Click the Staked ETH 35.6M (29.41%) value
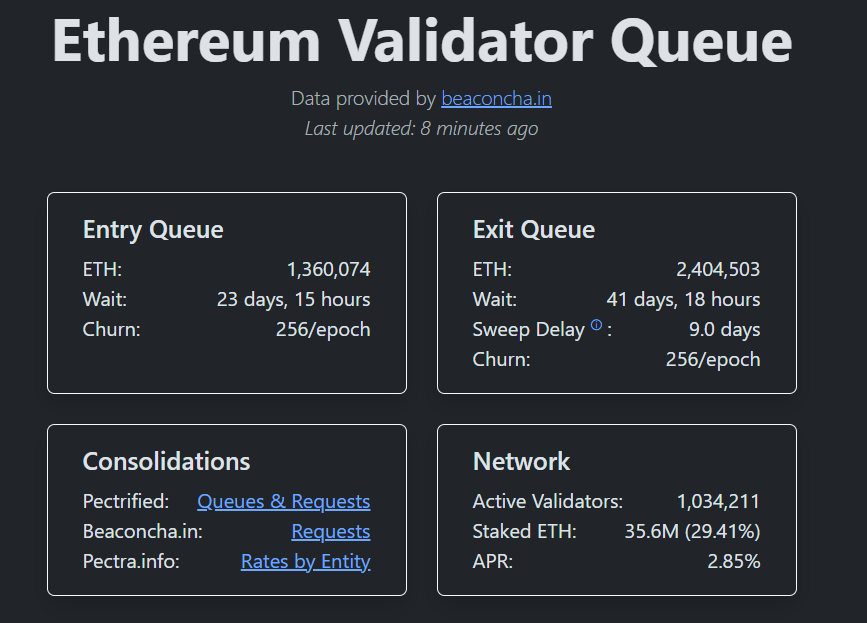 [692, 532]
